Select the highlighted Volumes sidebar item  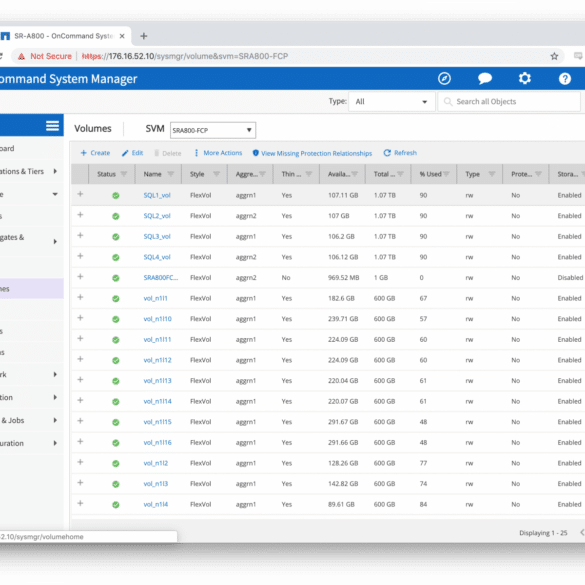click(x=32, y=289)
